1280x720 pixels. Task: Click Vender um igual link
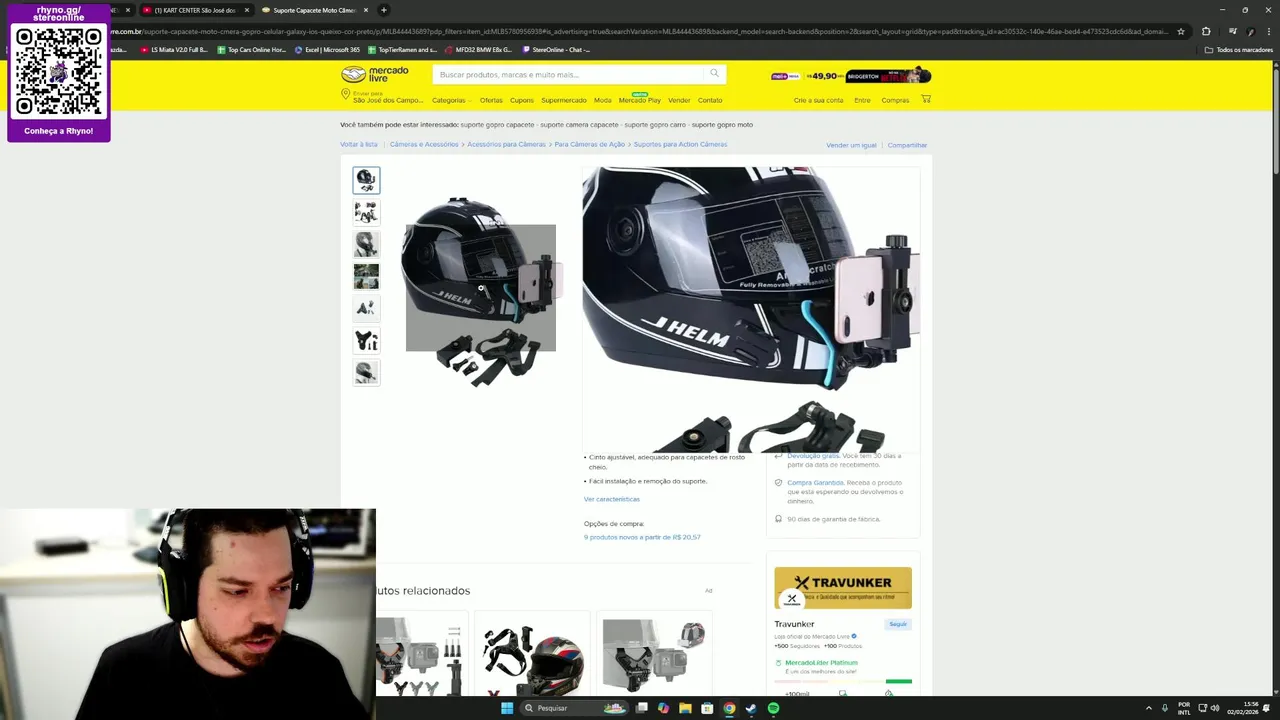(851, 145)
